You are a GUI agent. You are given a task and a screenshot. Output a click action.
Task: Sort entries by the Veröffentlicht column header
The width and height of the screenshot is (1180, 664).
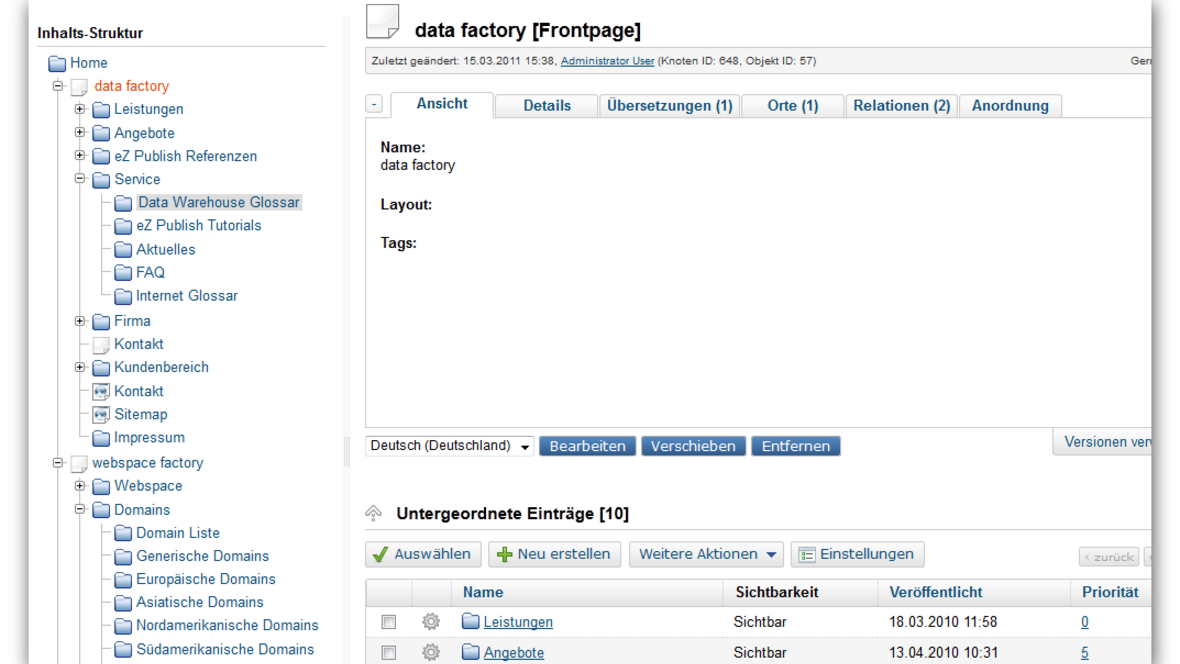935,592
